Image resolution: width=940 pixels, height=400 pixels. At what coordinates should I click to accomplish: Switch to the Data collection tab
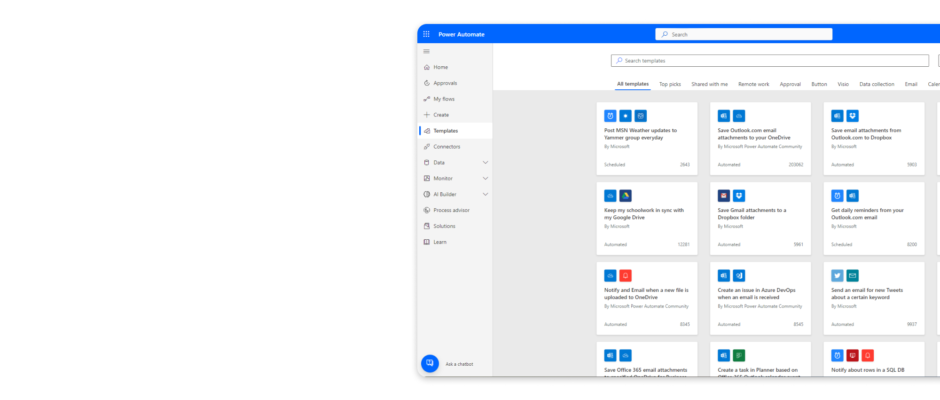[x=876, y=84]
